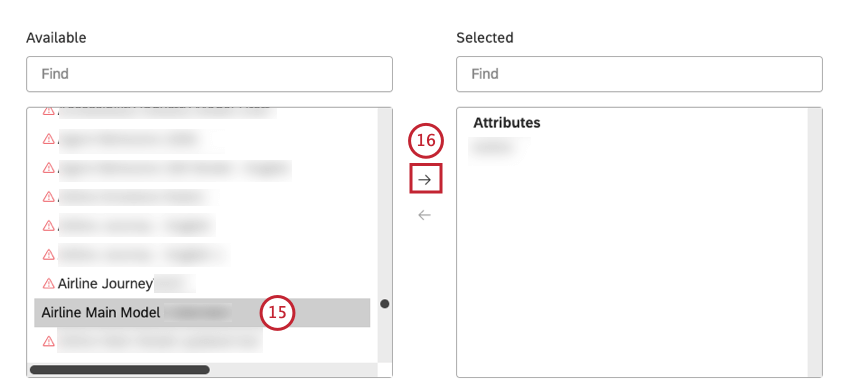Click the Find field under Available

(209, 74)
